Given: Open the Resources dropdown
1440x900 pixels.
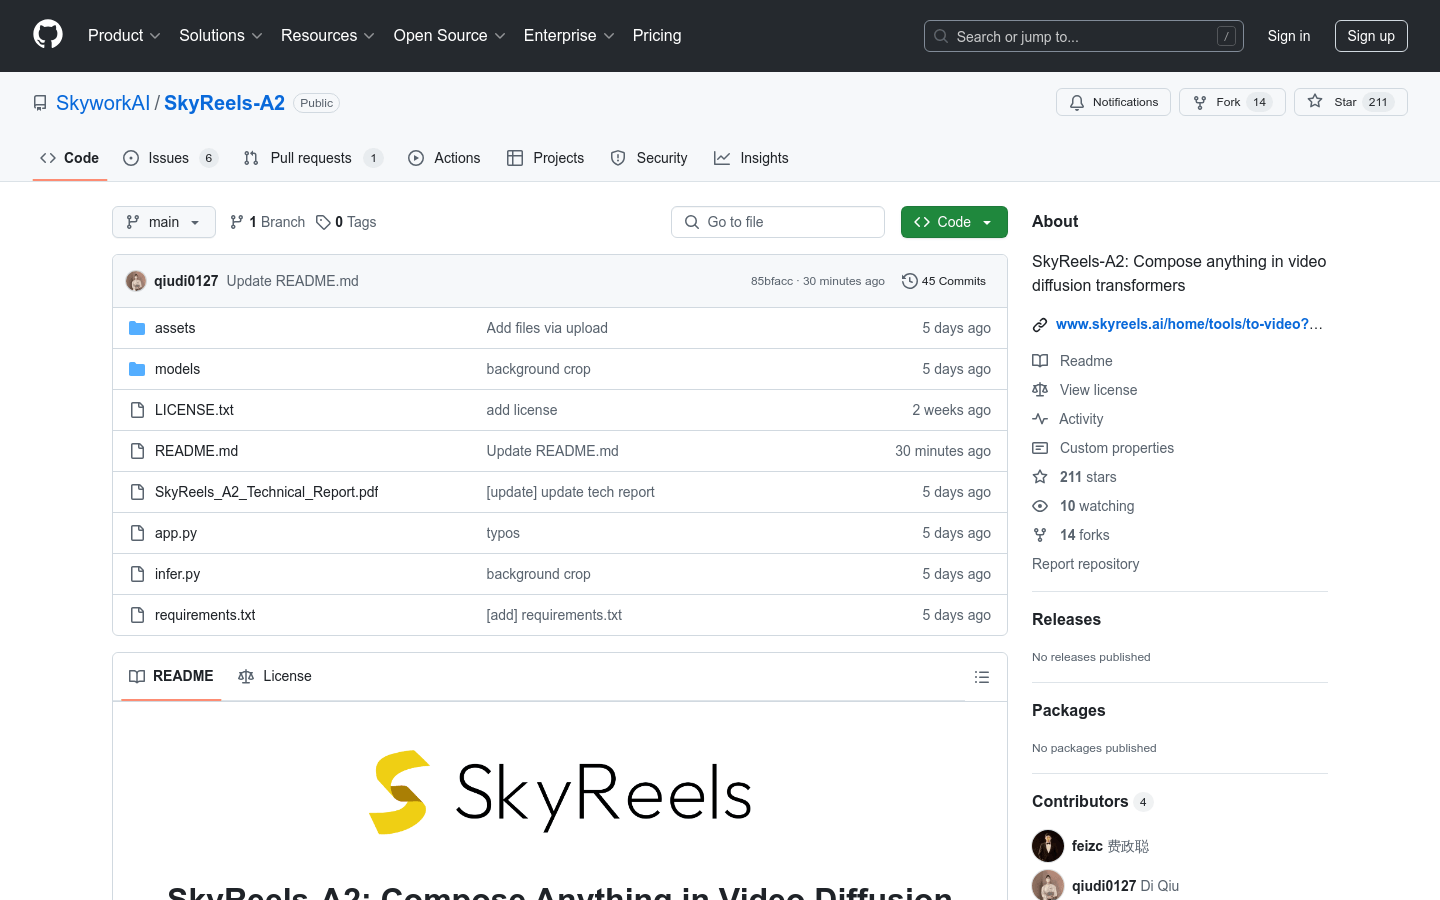Looking at the screenshot, I should (x=328, y=36).
